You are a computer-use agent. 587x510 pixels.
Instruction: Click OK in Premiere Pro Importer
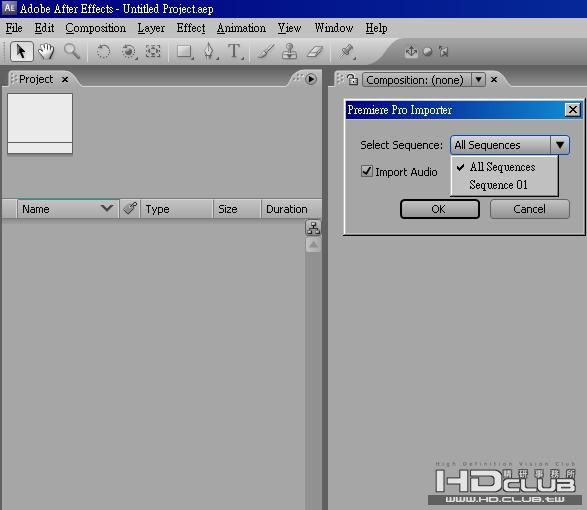[x=440, y=209]
